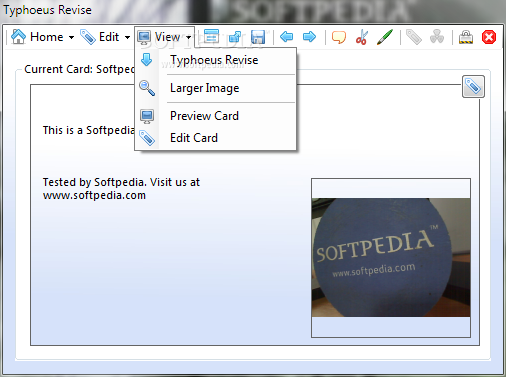Click the Edit menu label
This screenshot has width=506, height=377.
109,37
